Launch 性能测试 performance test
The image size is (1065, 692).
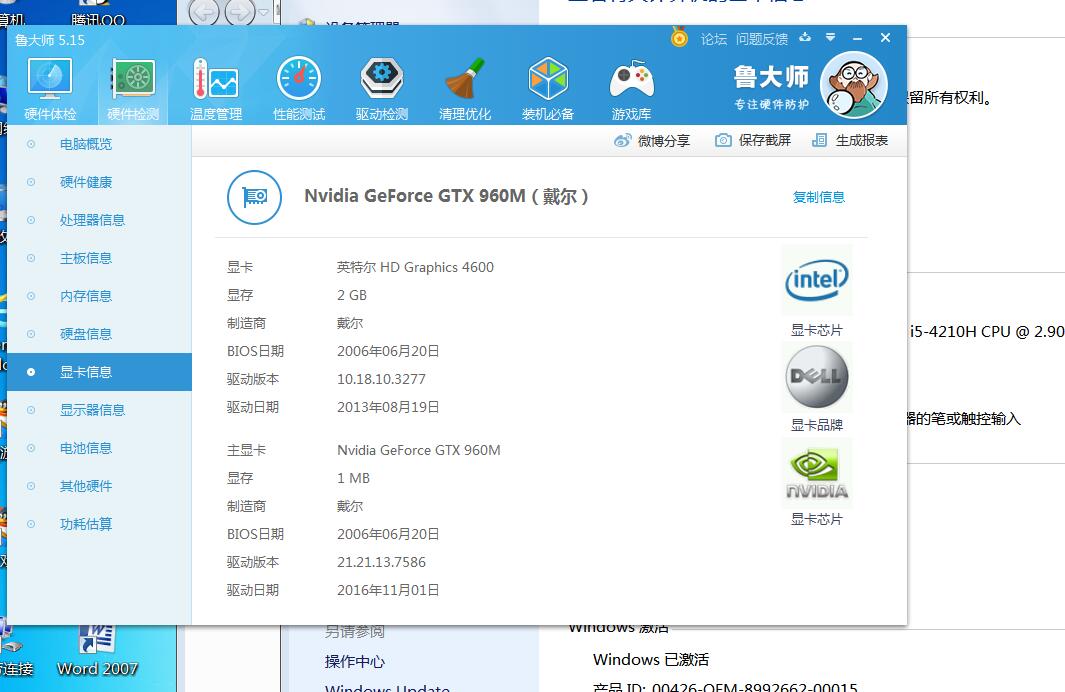299,88
